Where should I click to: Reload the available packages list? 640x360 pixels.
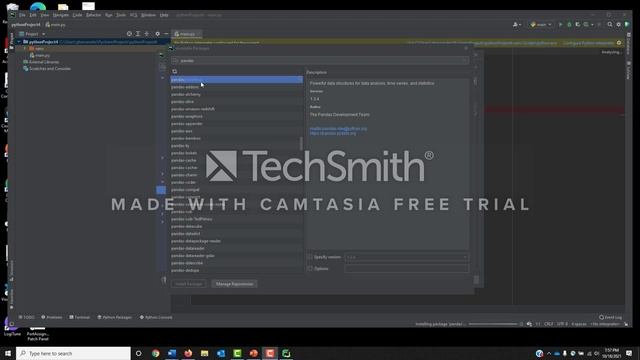(x=175, y=71)
